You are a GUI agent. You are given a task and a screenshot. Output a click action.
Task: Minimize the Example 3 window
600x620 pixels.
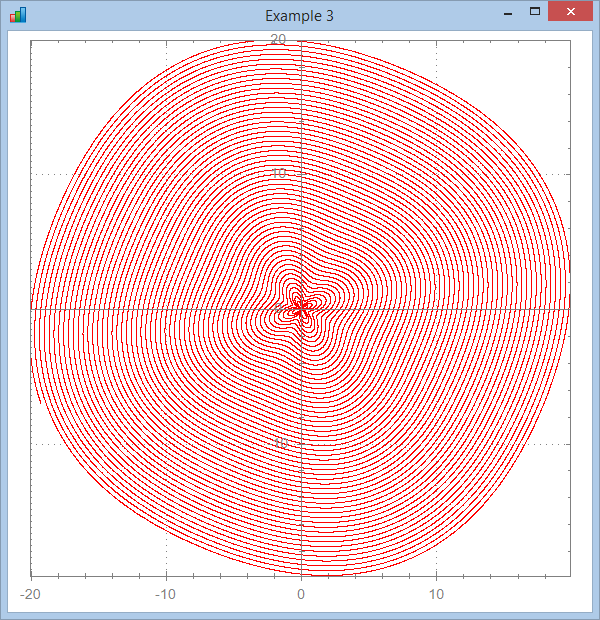click(508, 13)
